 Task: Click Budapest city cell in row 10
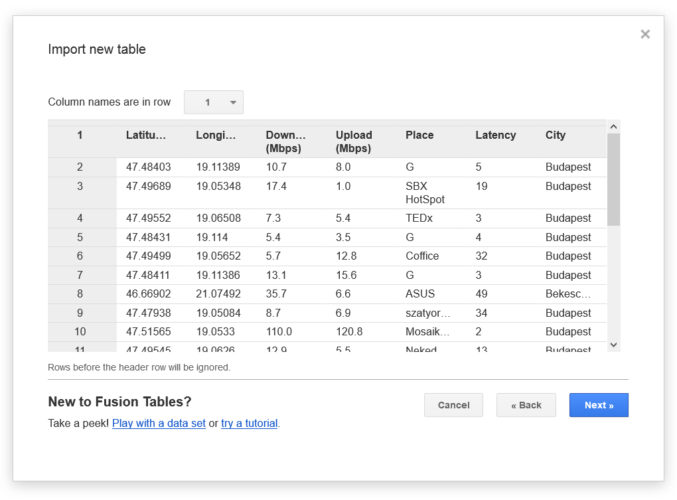point(568,332)
